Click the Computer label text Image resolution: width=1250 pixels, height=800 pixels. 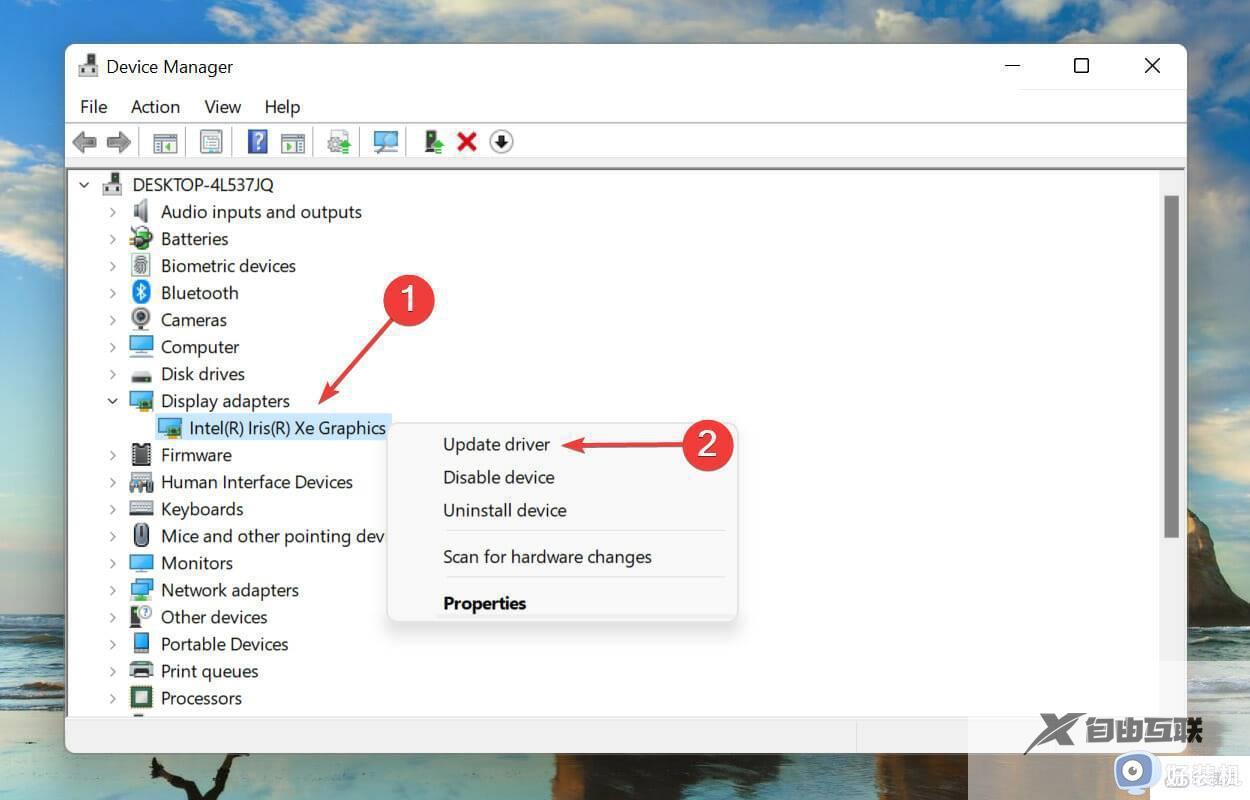coord(200,347)
